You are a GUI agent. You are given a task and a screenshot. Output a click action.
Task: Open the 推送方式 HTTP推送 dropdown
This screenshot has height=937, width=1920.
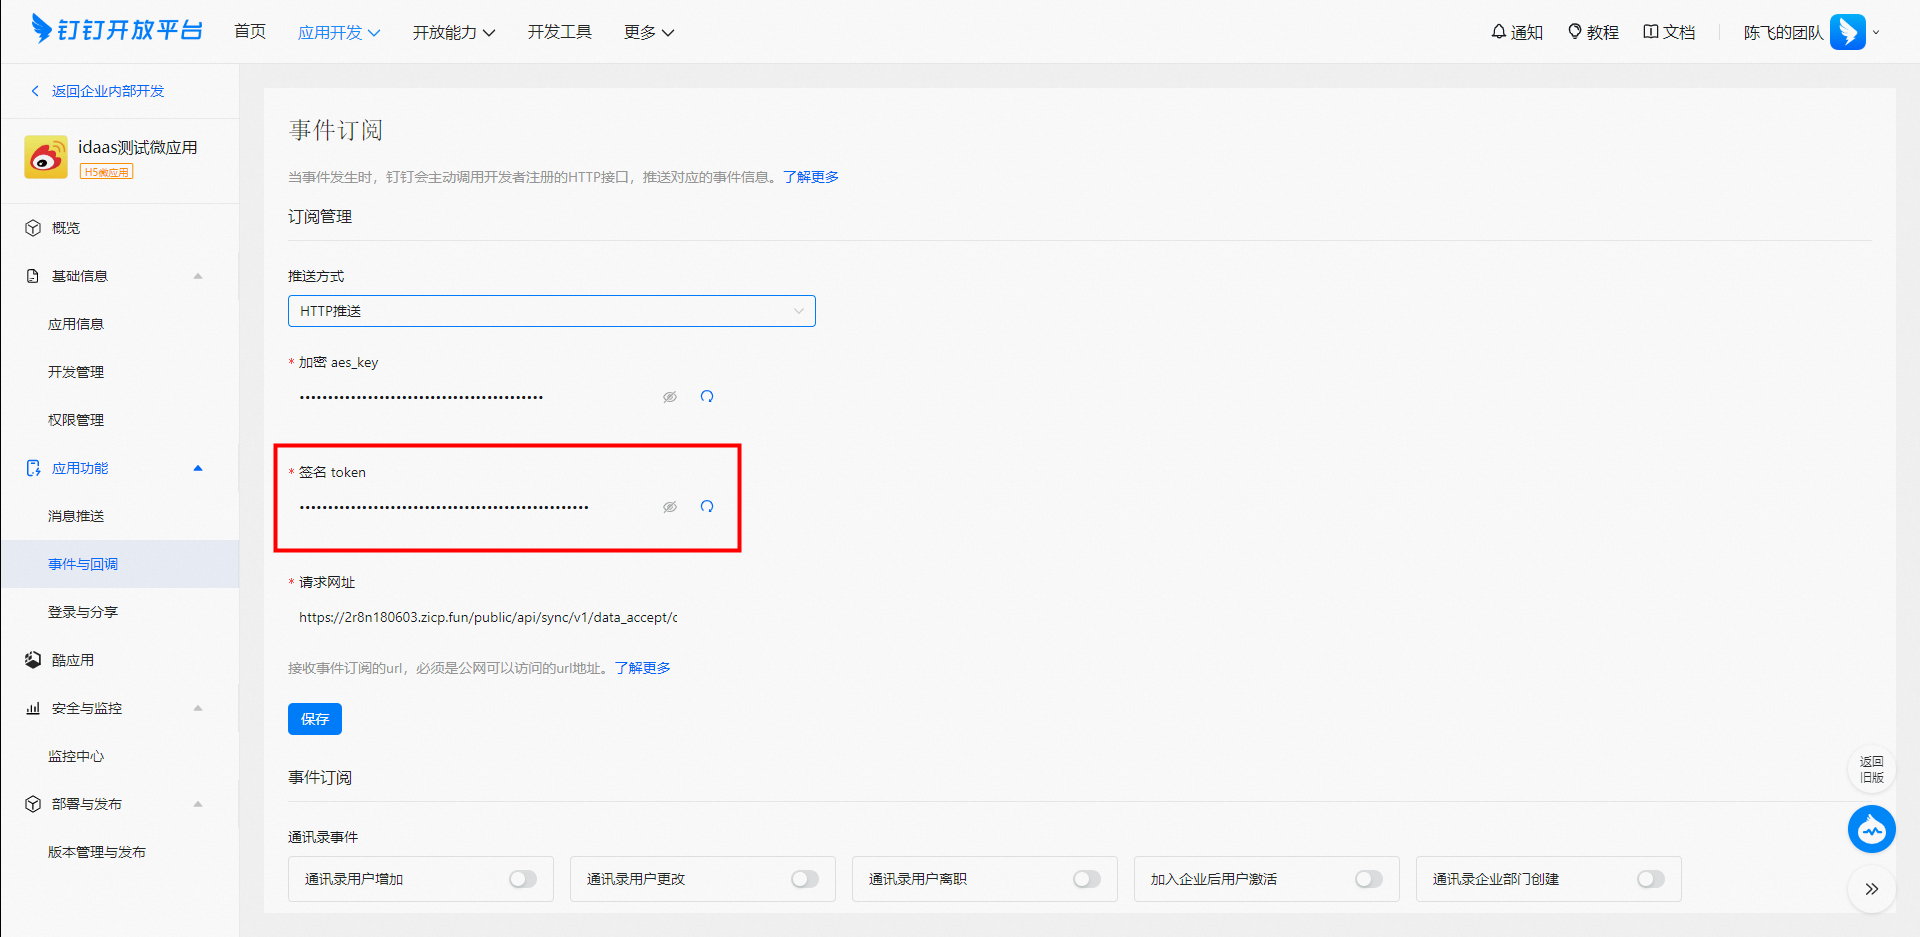(x=551, y=311)
